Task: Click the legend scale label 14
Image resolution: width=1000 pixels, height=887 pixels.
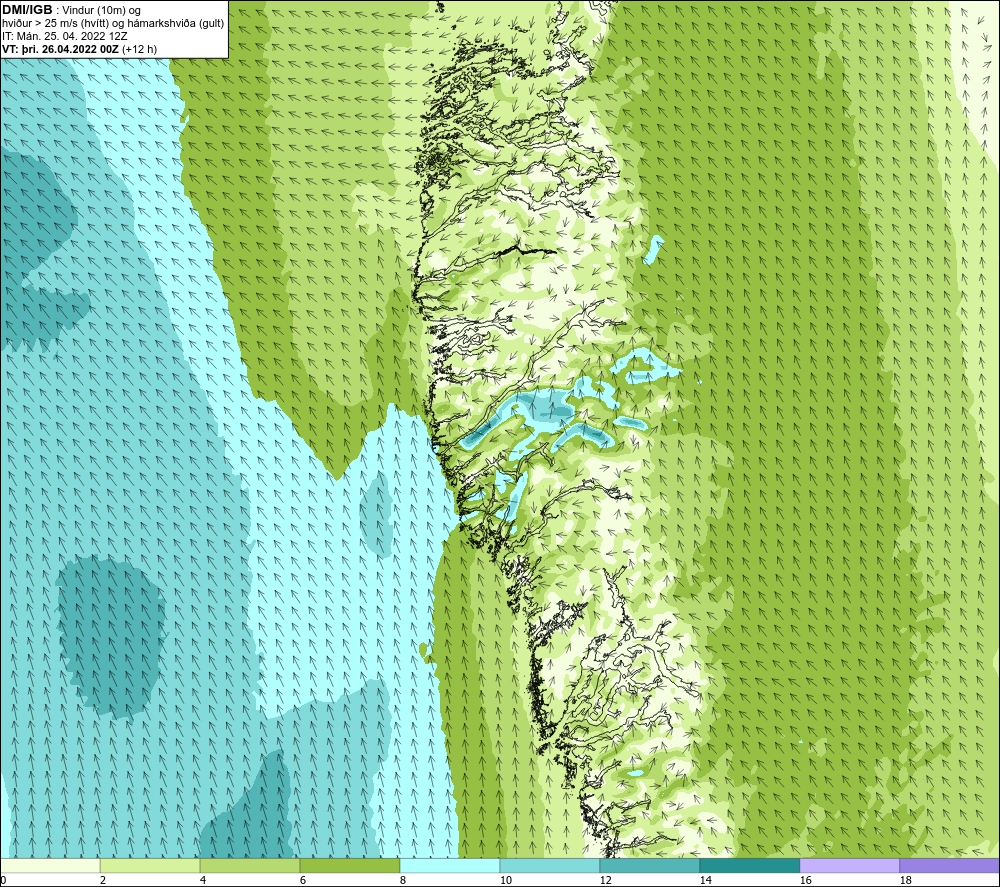Action: [x=705, y=880]
